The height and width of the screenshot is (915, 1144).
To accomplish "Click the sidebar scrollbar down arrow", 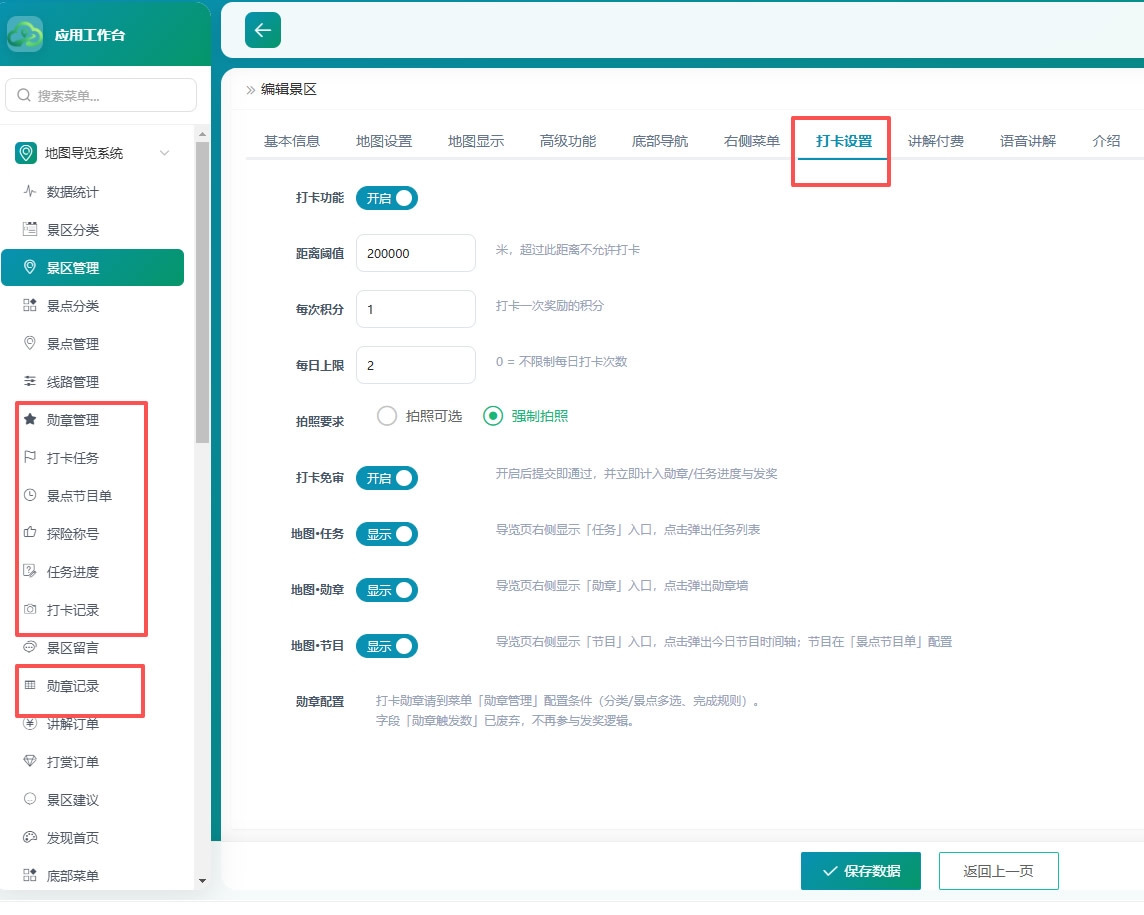I will tap(203, 881).
